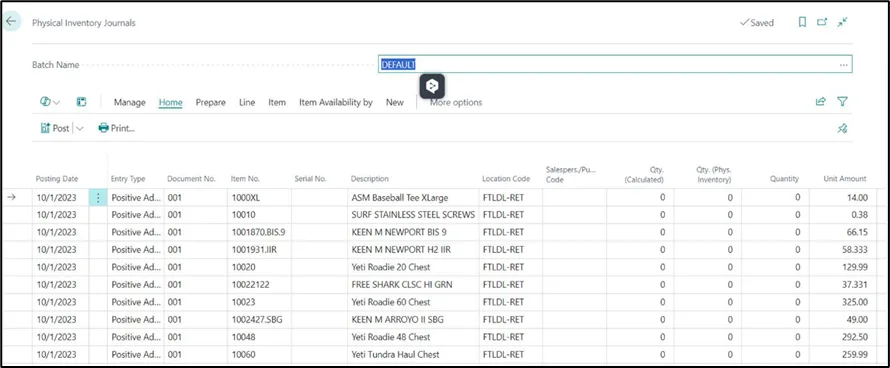The image size is (890, 368).
Task: Click the Yeti Tundra Haul Chest cell
Action: tap(413, 354)
